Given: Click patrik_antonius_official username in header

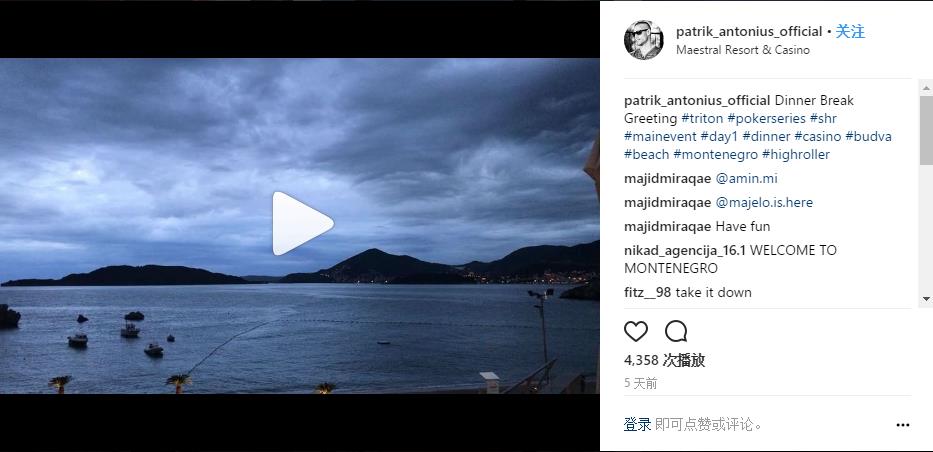Looking at the screenshot, I should pos(749,32).
